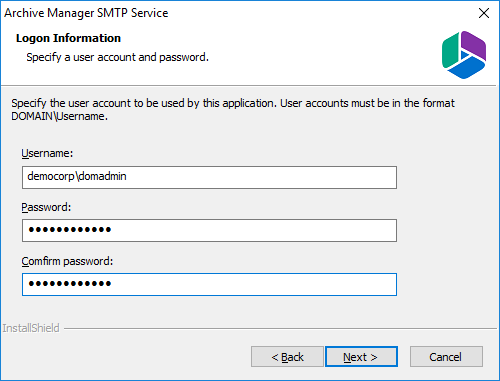Click the DOMAIN\Username format example text
500x381 pixels.
pyautogui.click(x=60, y=116)
